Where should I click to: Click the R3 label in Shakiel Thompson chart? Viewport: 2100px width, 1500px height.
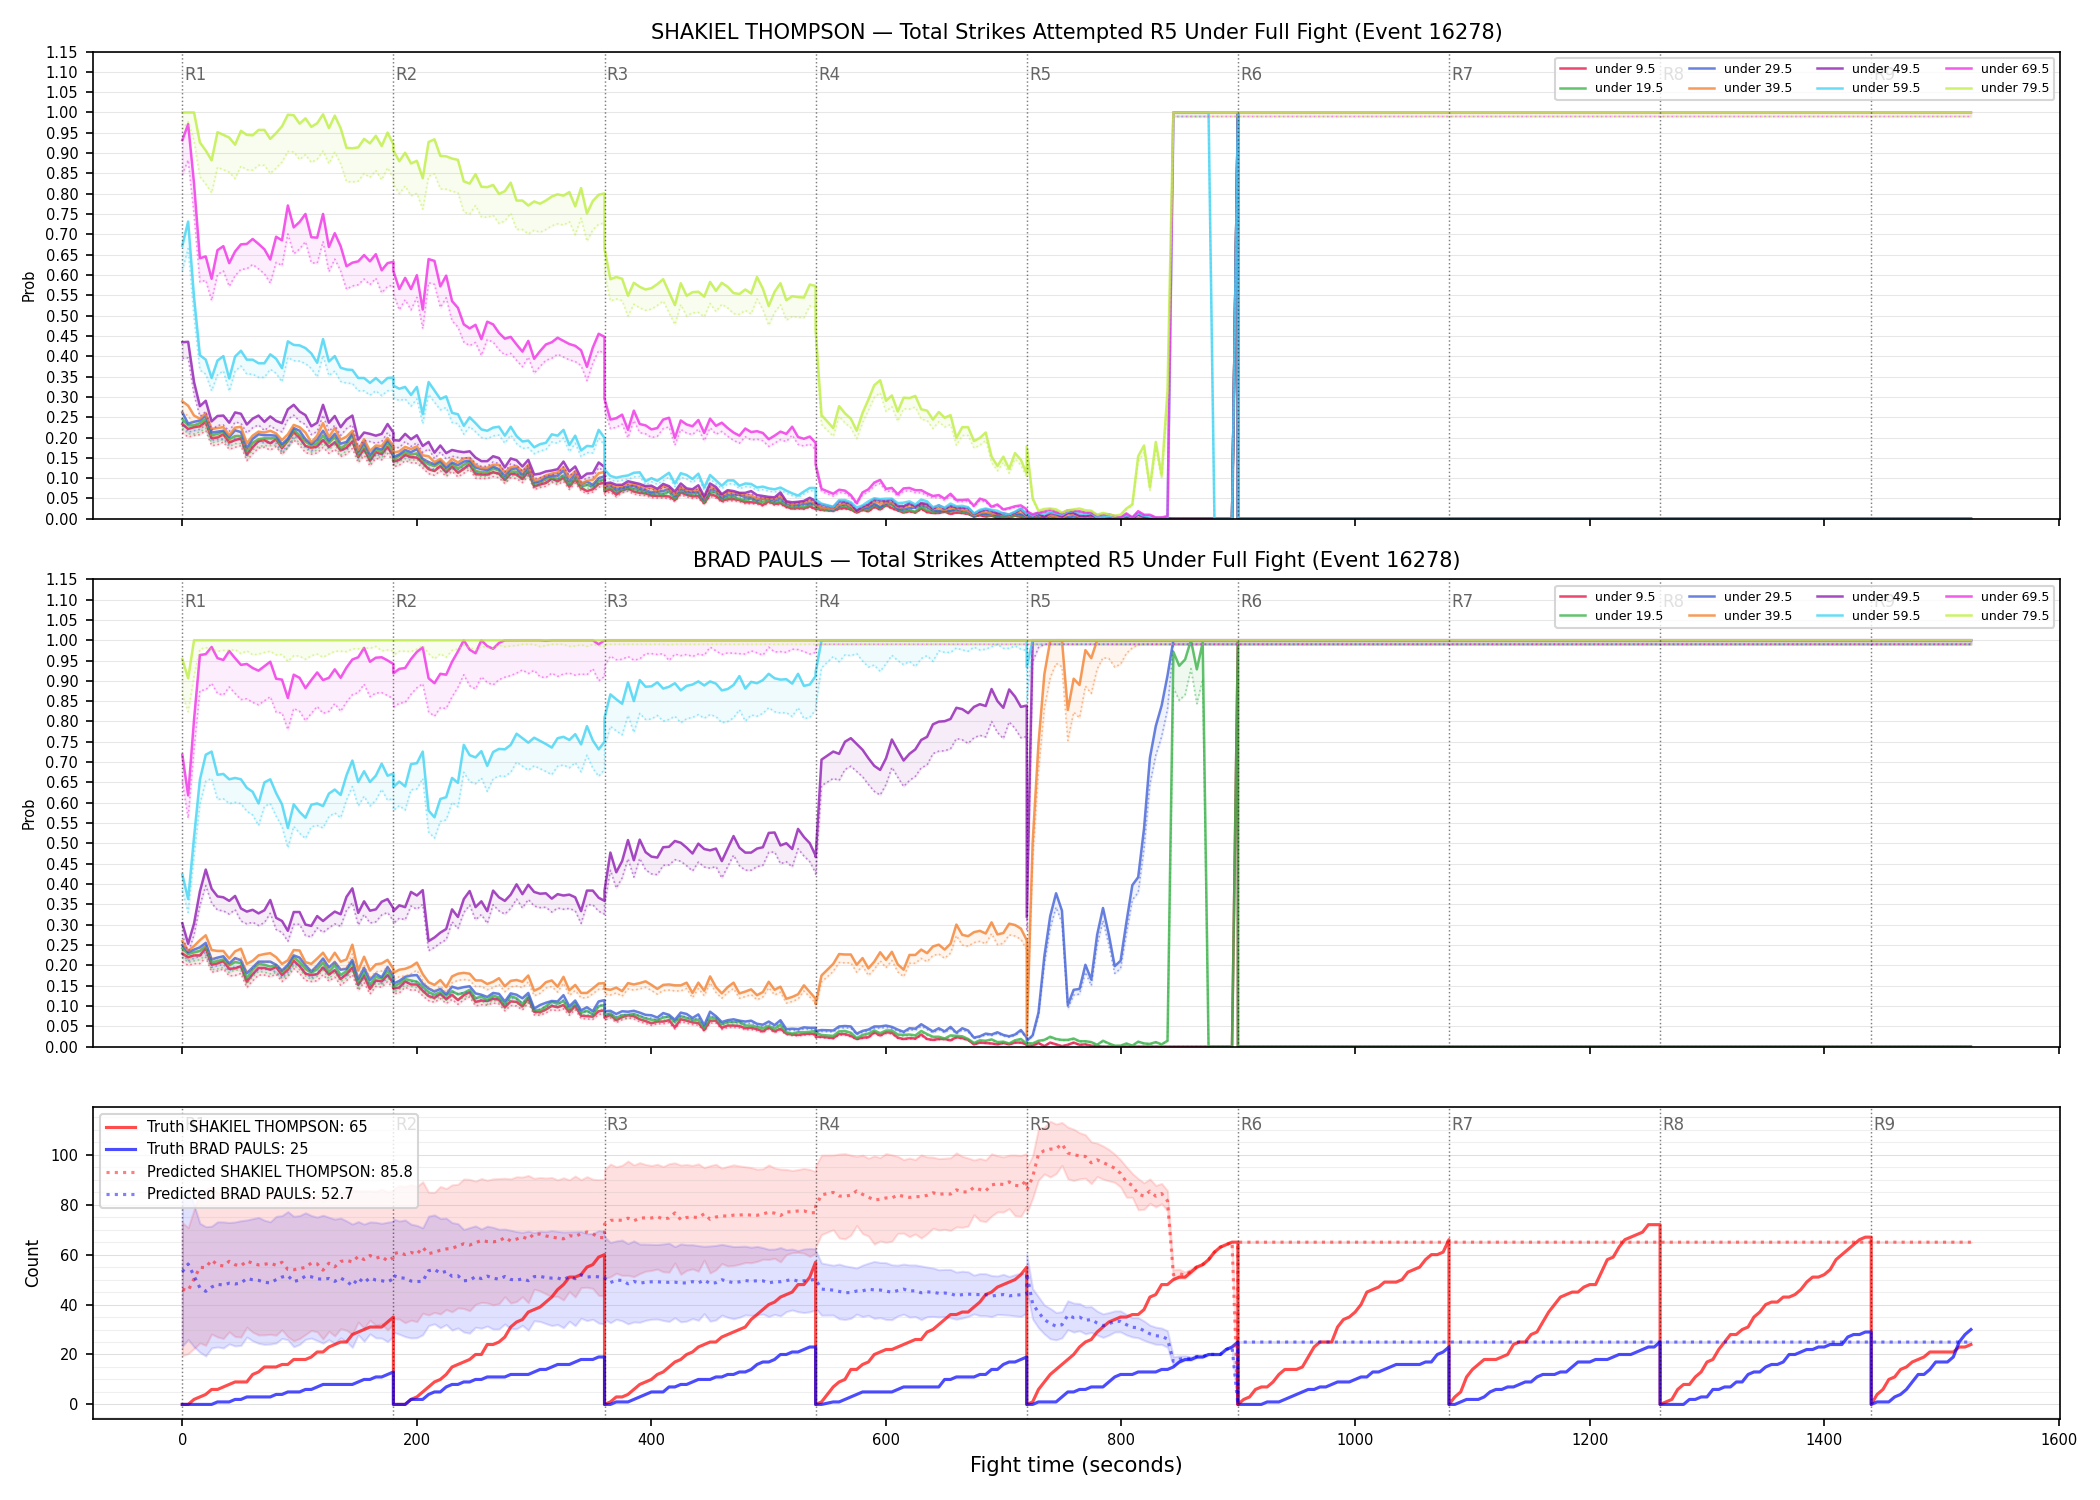pyautogui.click(x=617, y=74)
